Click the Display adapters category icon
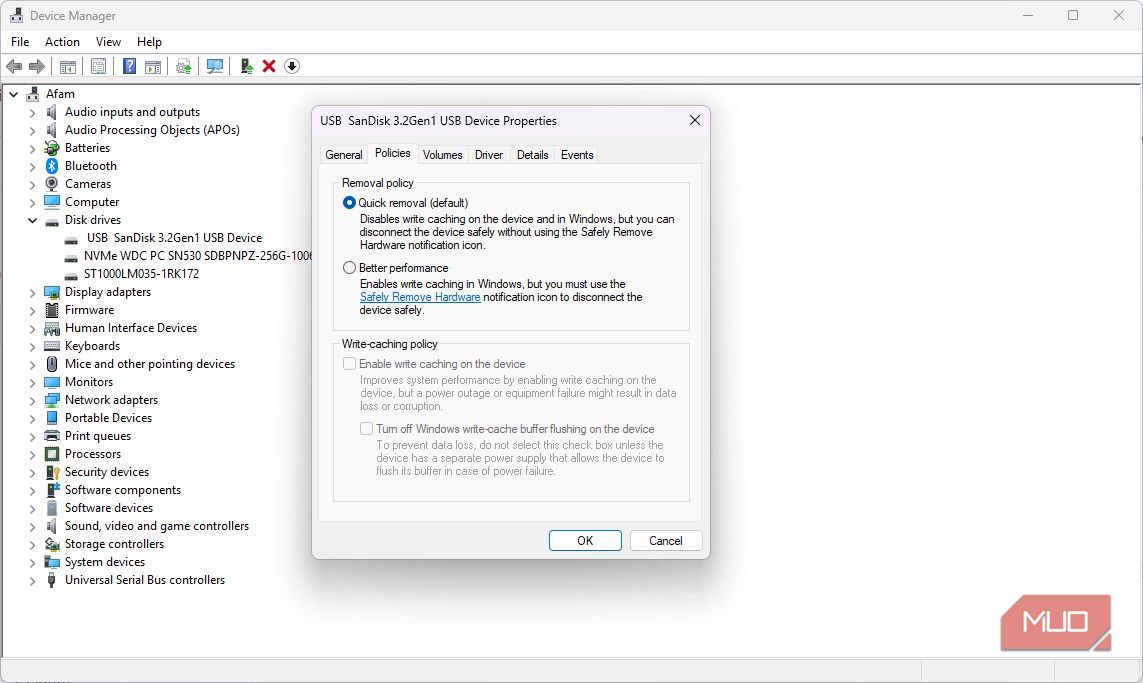Image resolution: width=1143 pixels, height=683 pixels. [x=52, y=292]
